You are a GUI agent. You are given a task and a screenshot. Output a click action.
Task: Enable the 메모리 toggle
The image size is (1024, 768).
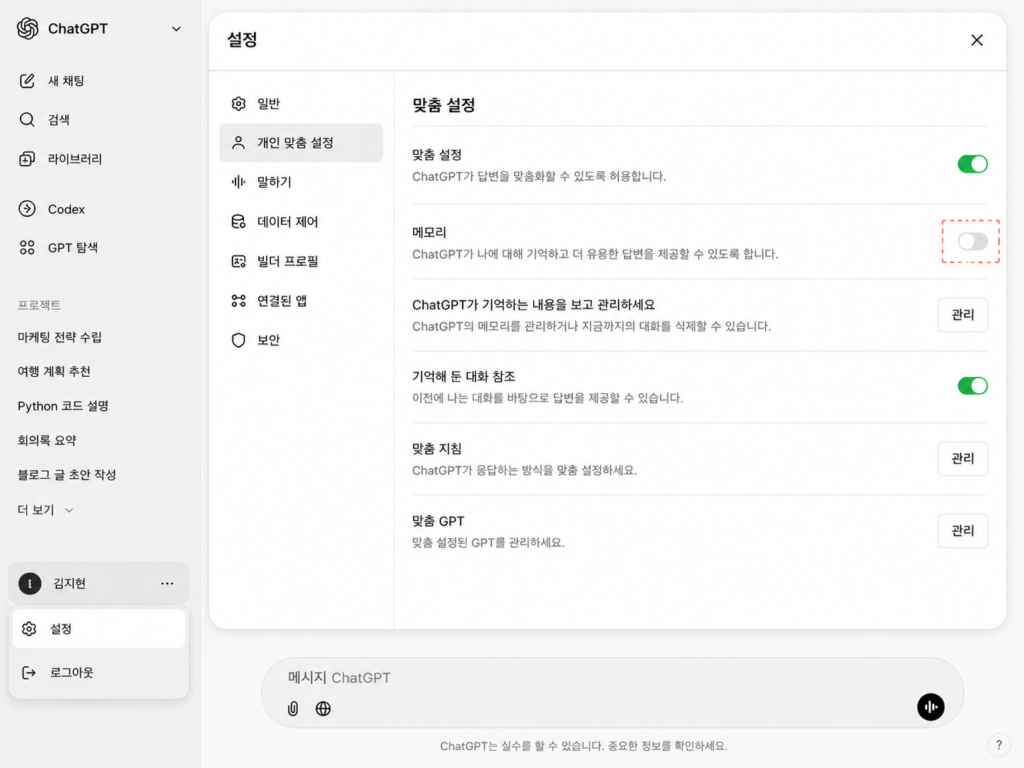coord(972,242)
